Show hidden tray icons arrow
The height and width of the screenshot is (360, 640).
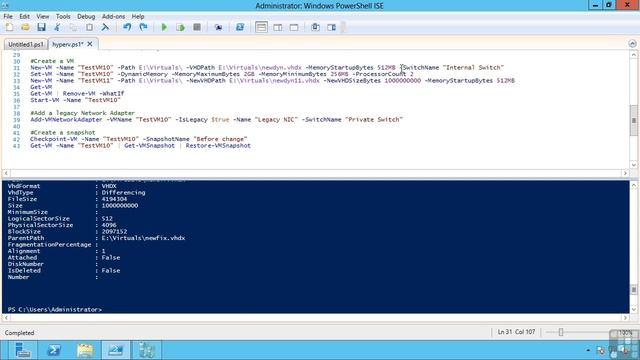[588, 350]
